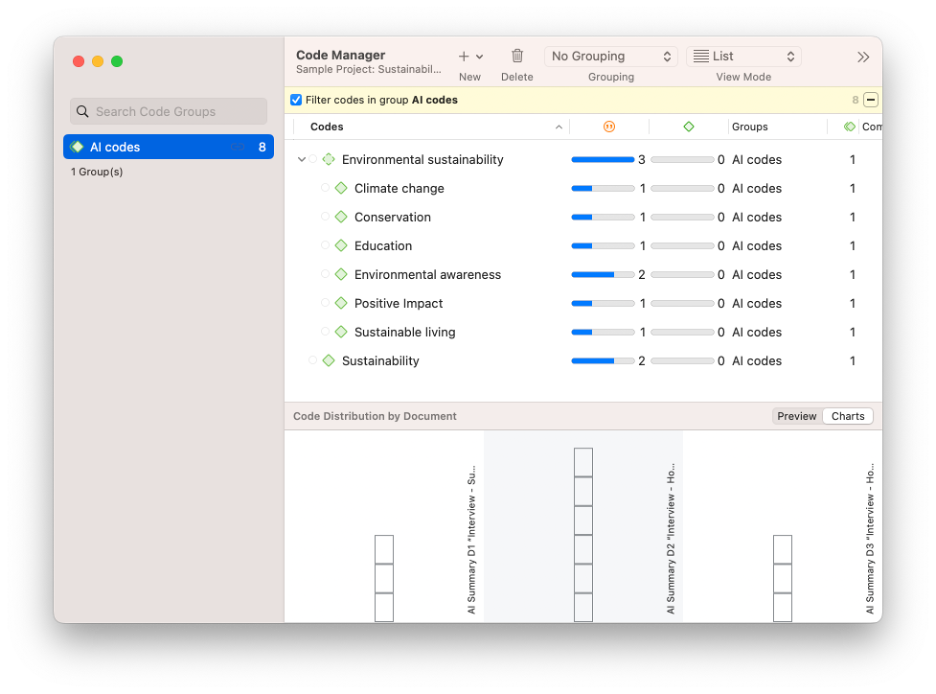Viewport: 936px width, 694px height.
Task: Click the New code plus icon
Action: tap(464, 57)
